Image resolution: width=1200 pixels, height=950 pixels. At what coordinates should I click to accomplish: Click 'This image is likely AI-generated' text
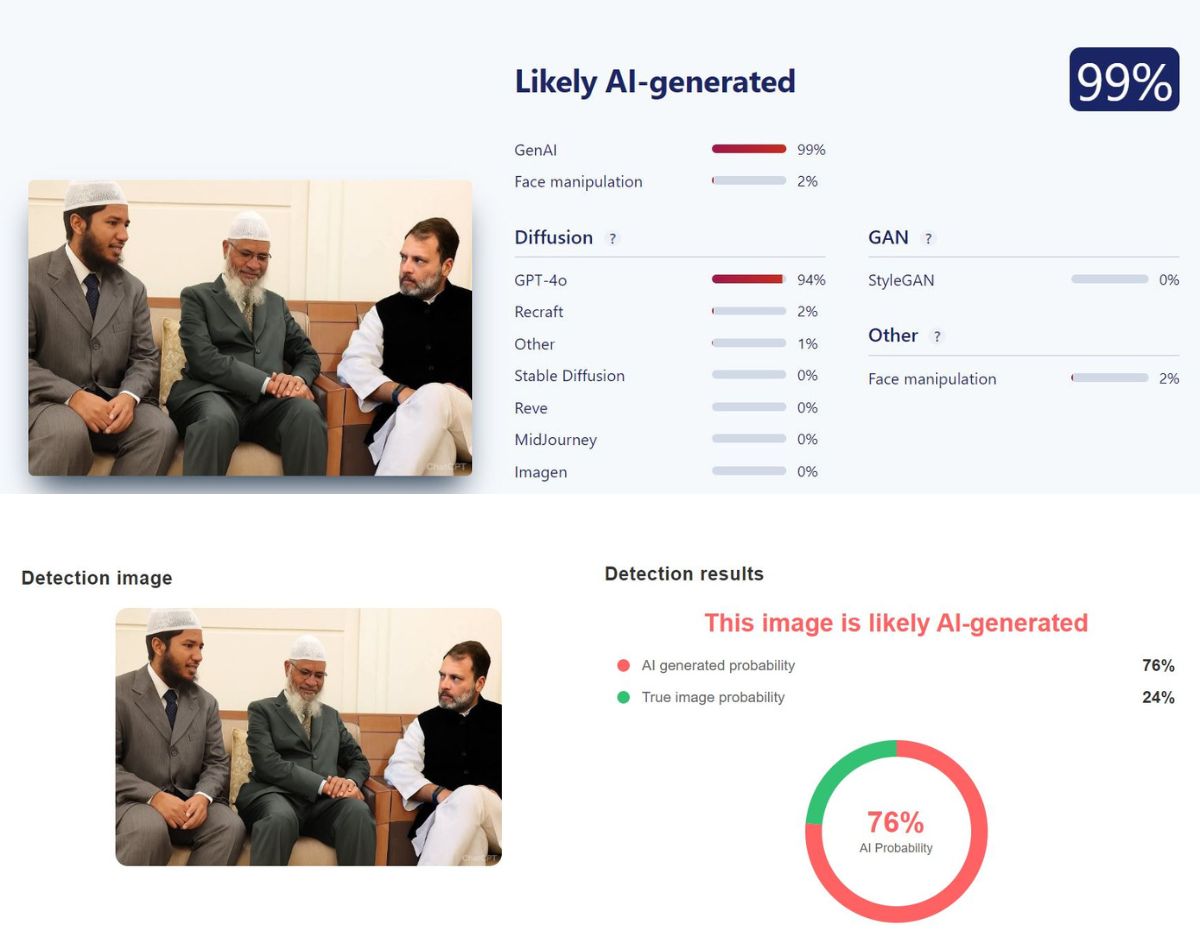pos(896,623)
